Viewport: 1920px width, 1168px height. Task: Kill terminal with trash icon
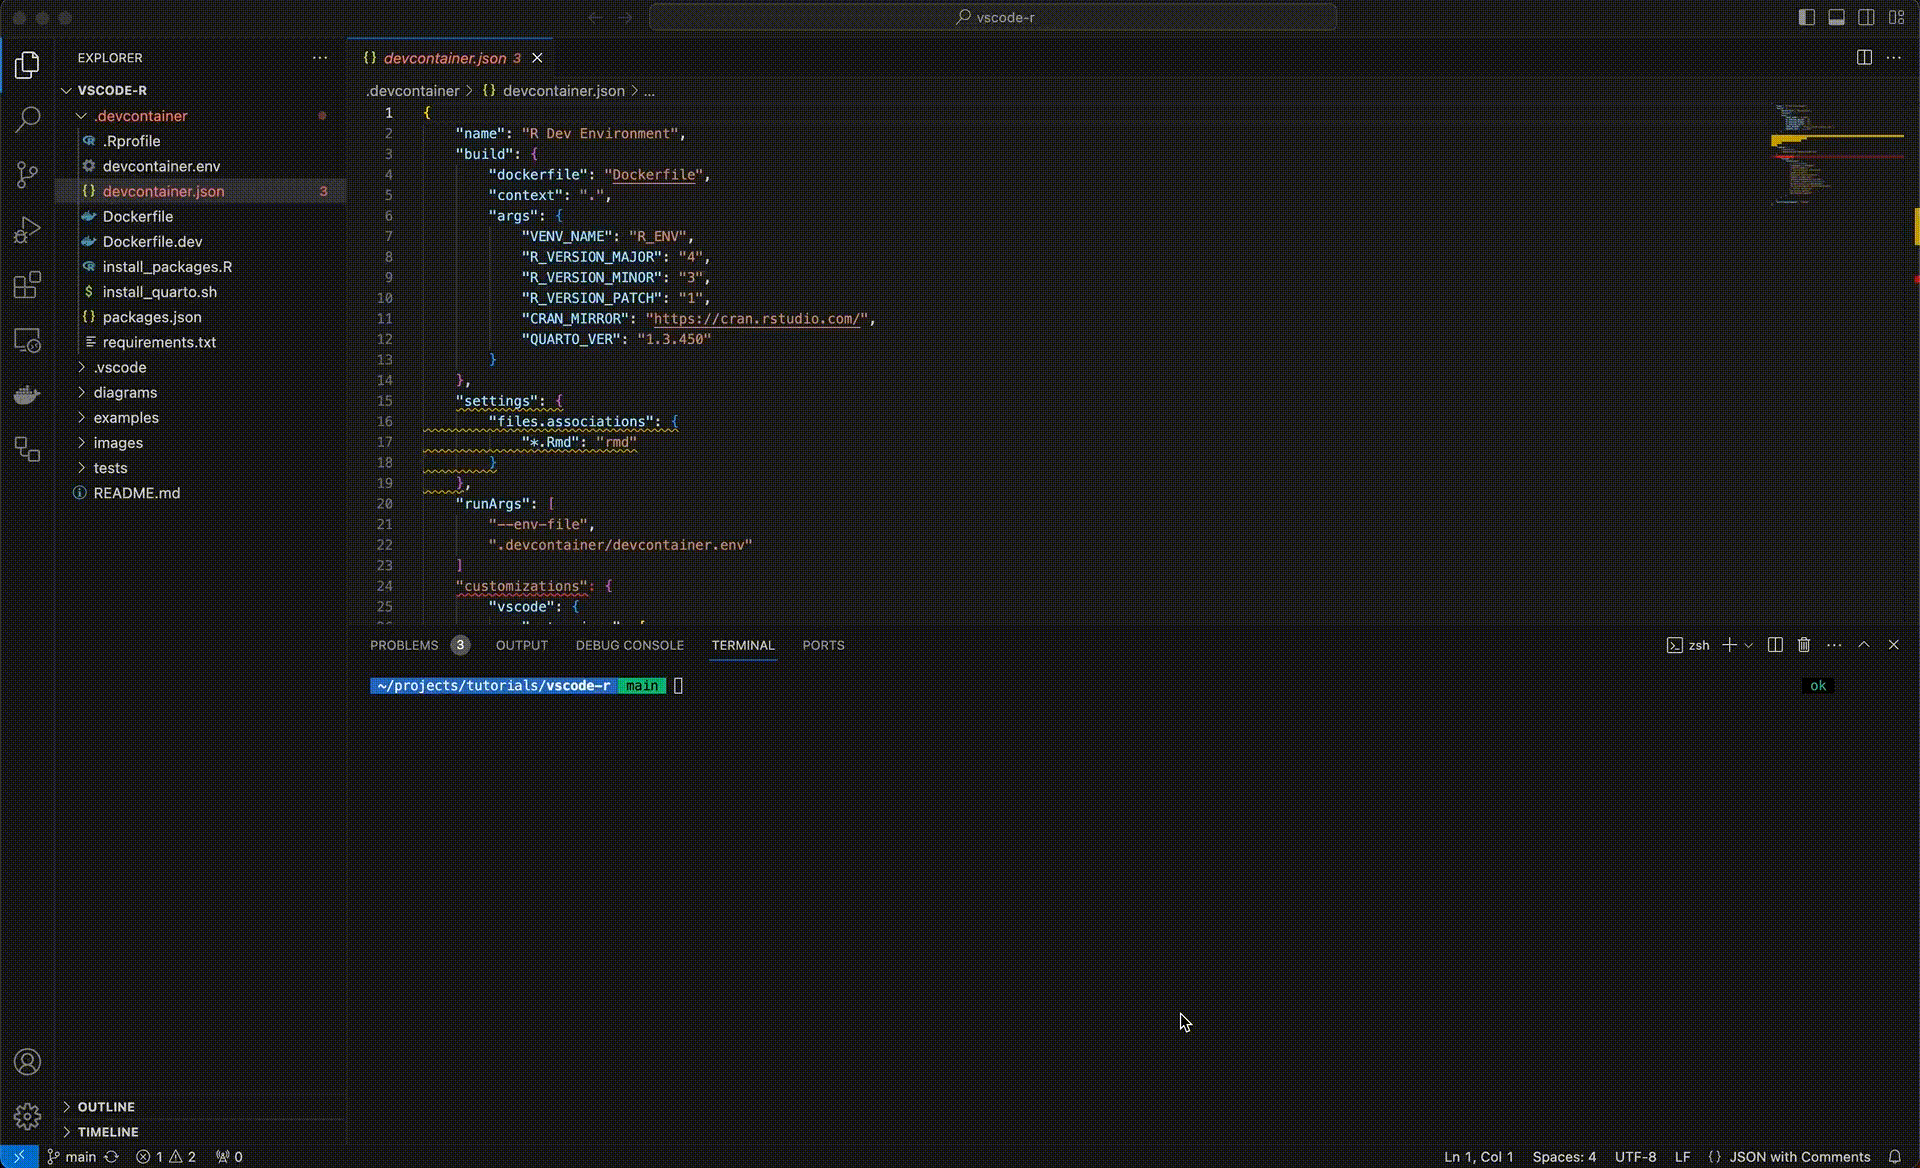tap(1804, 645)
